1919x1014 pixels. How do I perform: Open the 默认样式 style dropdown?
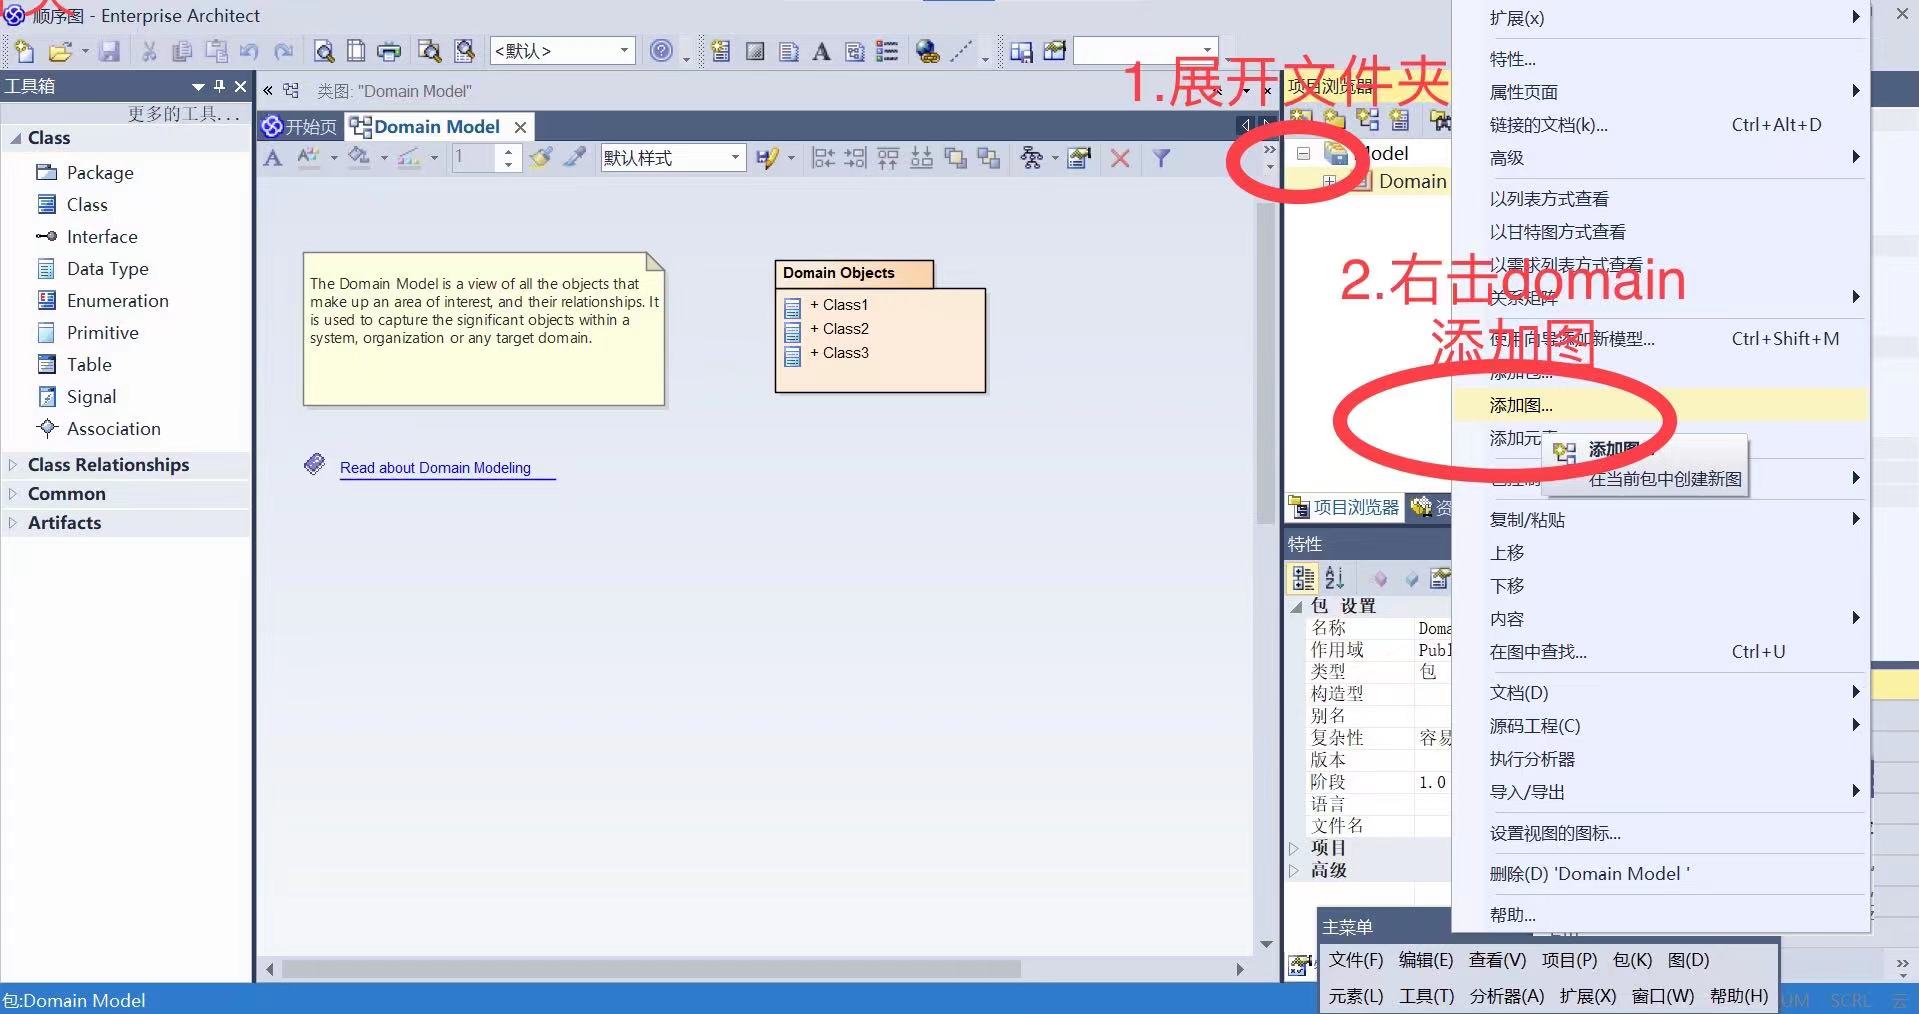click(735, 157)
